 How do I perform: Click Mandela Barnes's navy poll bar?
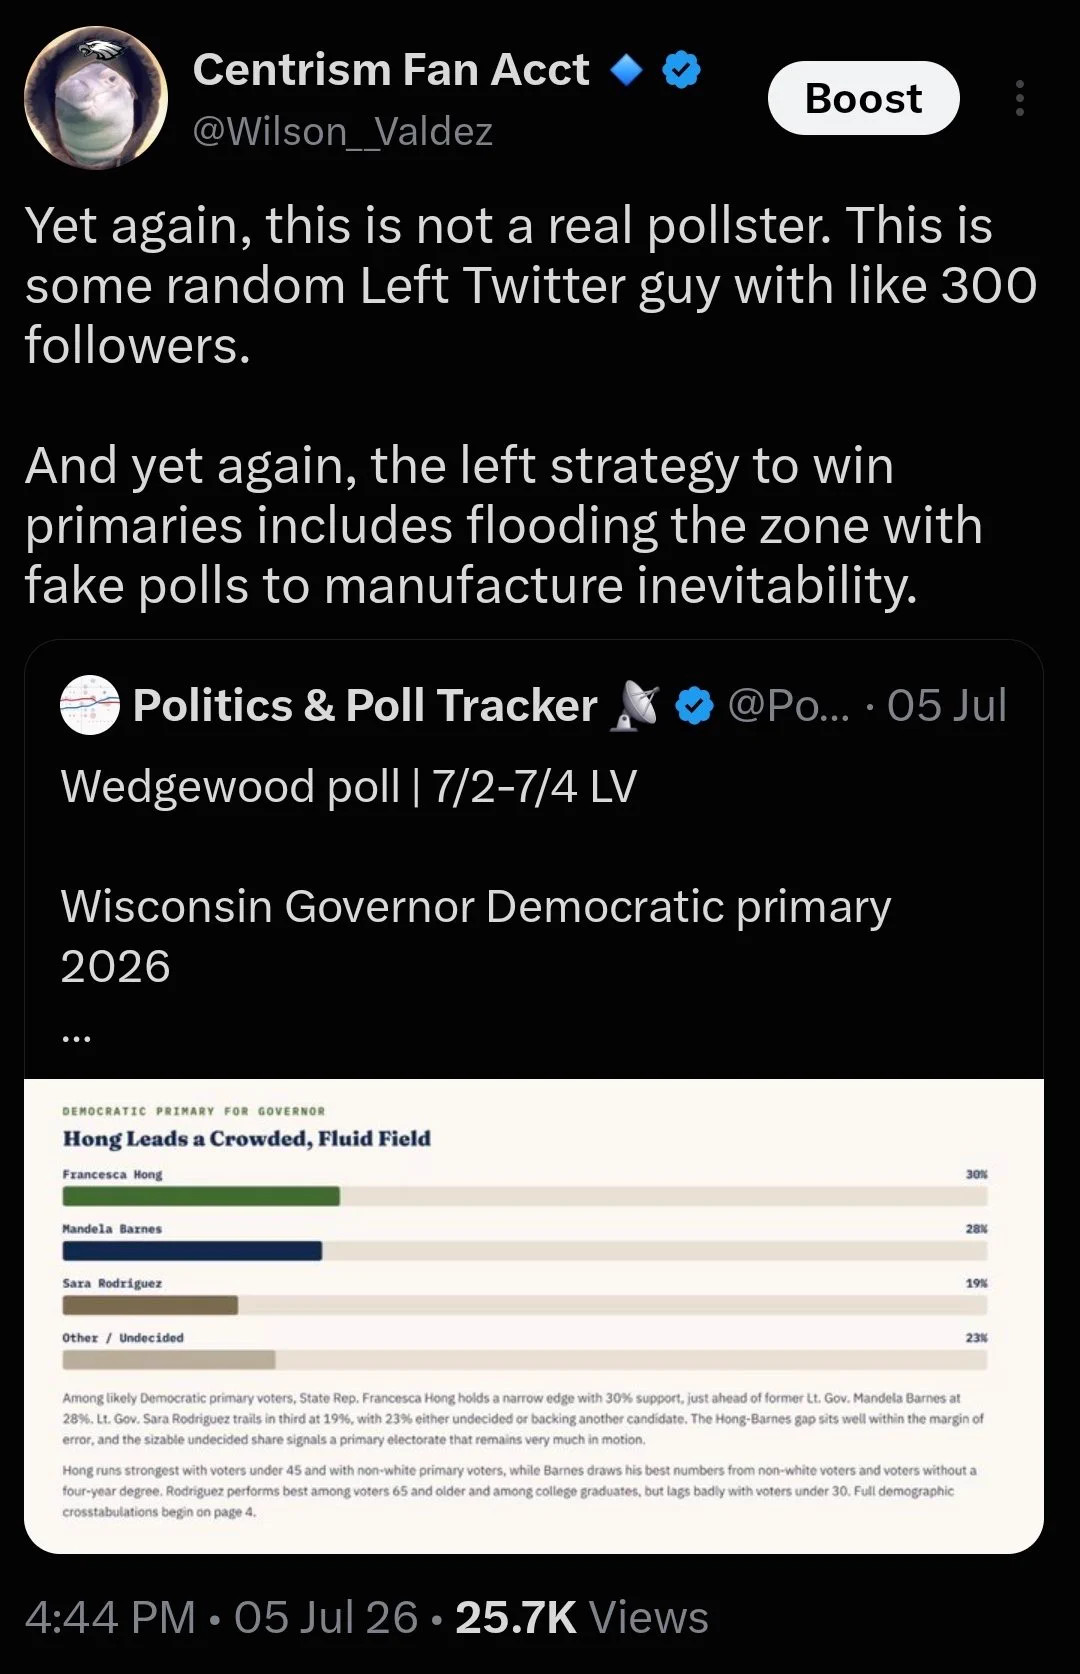tap(192, 1251)
